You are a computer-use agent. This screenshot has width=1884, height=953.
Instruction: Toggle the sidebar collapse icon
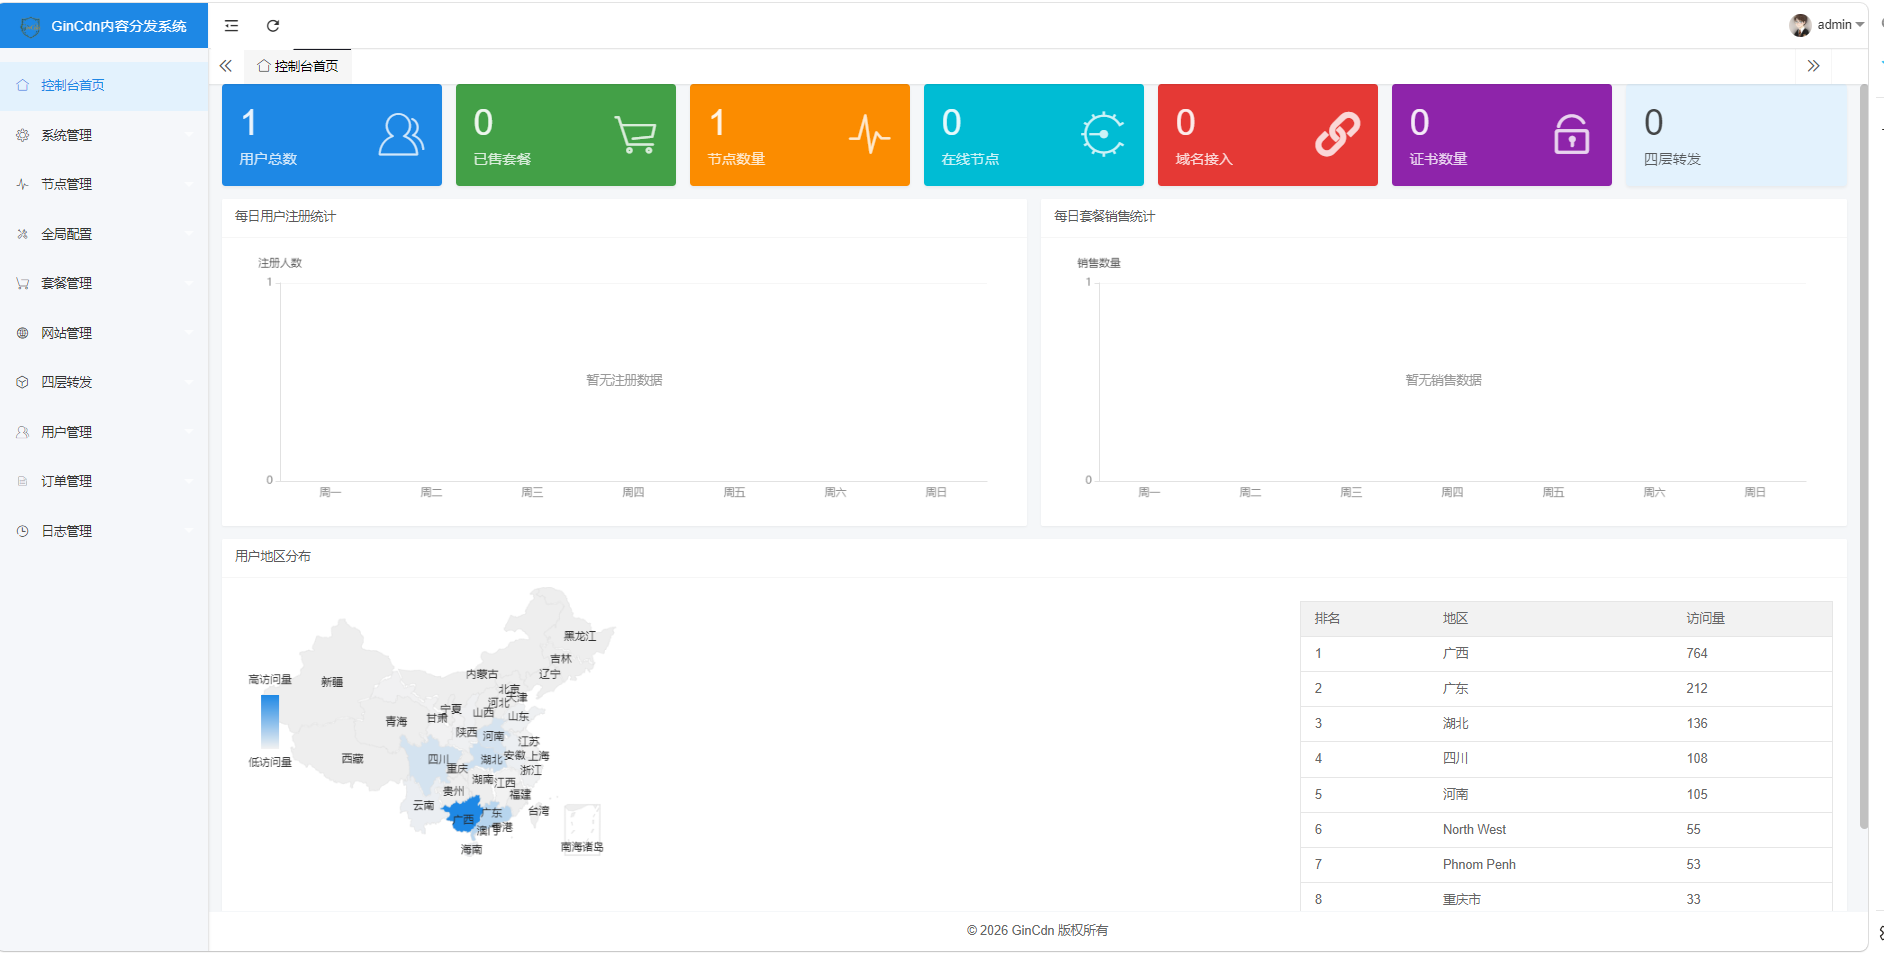coord(231,26)
